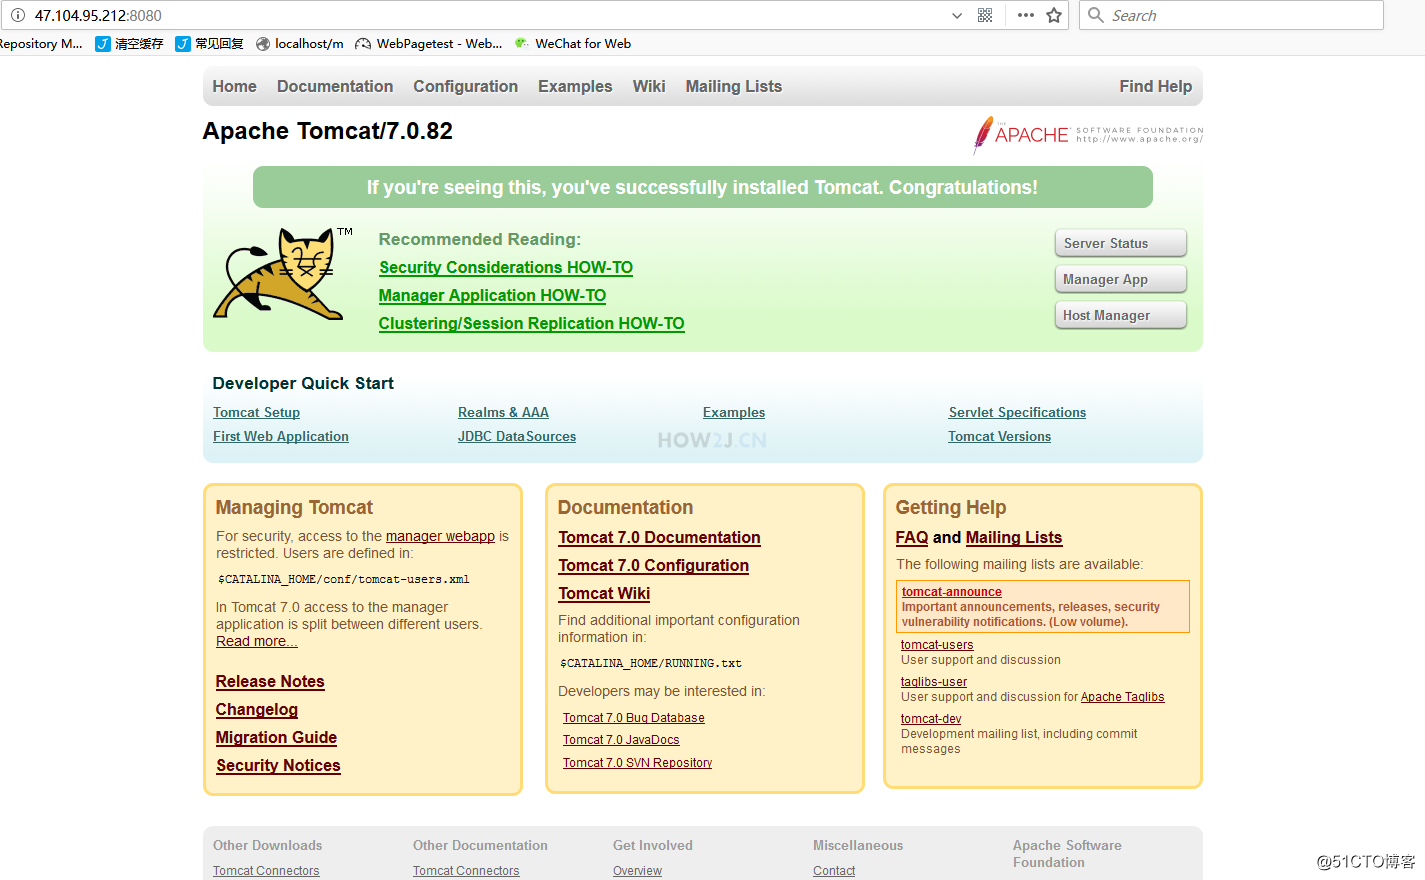This screenshot has height=880, width=1425.
Task: Open Contact link under Miscellaneous
Action: click(834, 871)
